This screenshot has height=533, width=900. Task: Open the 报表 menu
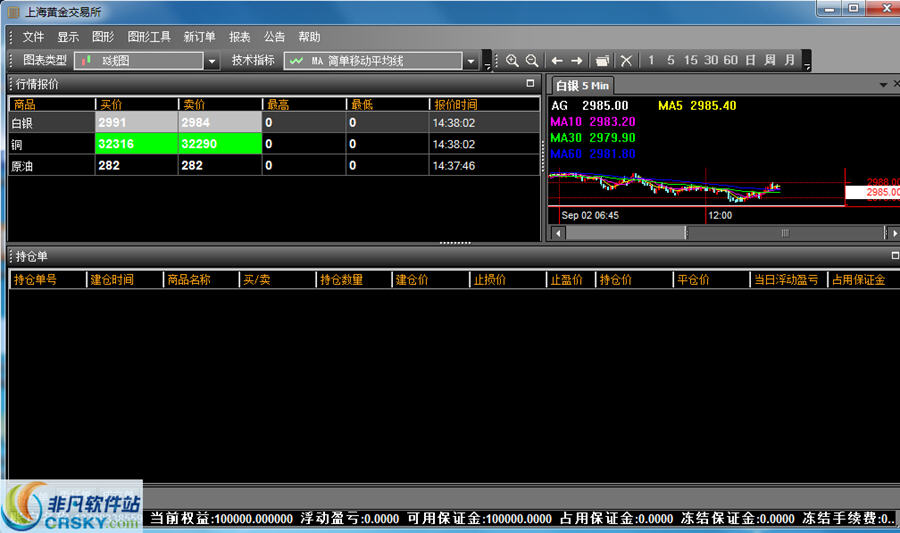(239, 37)
